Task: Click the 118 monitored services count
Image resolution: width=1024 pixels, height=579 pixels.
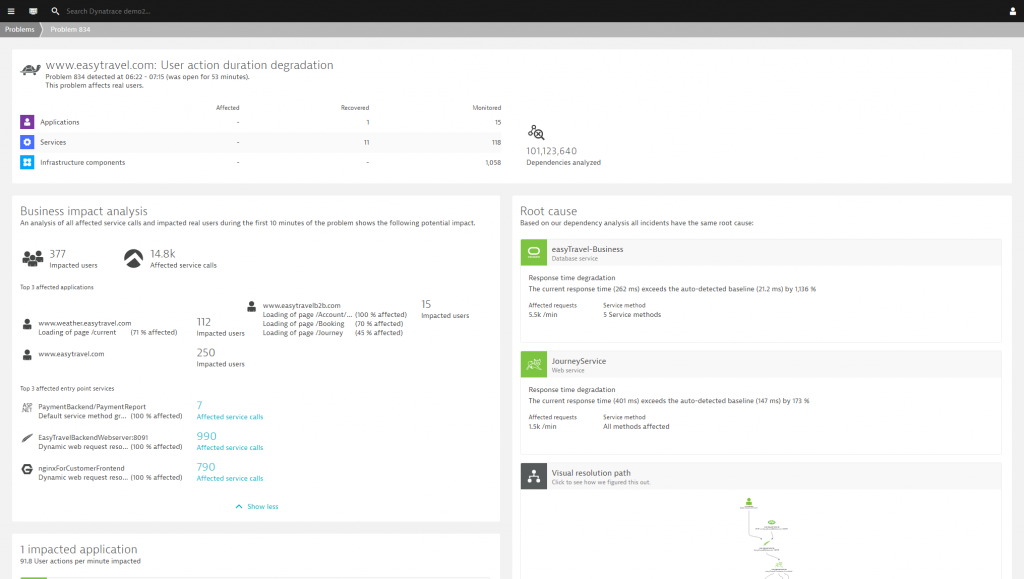Action: 496,142
